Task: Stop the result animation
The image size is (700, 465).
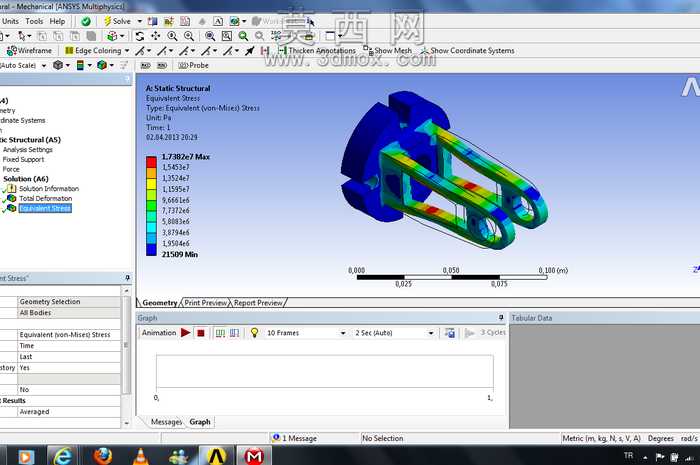Action: click(201, 333)
